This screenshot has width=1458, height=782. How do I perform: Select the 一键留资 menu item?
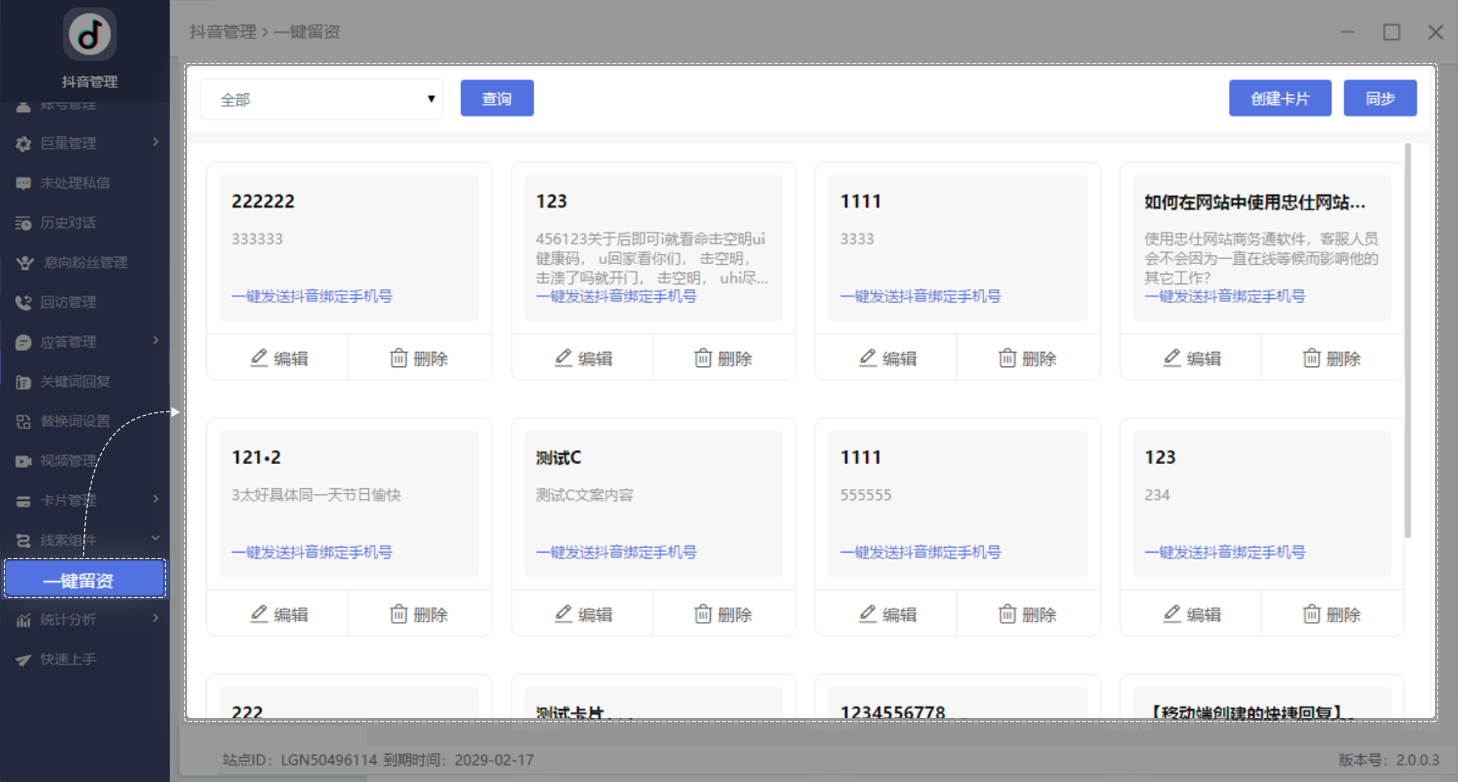click(84, 580)
